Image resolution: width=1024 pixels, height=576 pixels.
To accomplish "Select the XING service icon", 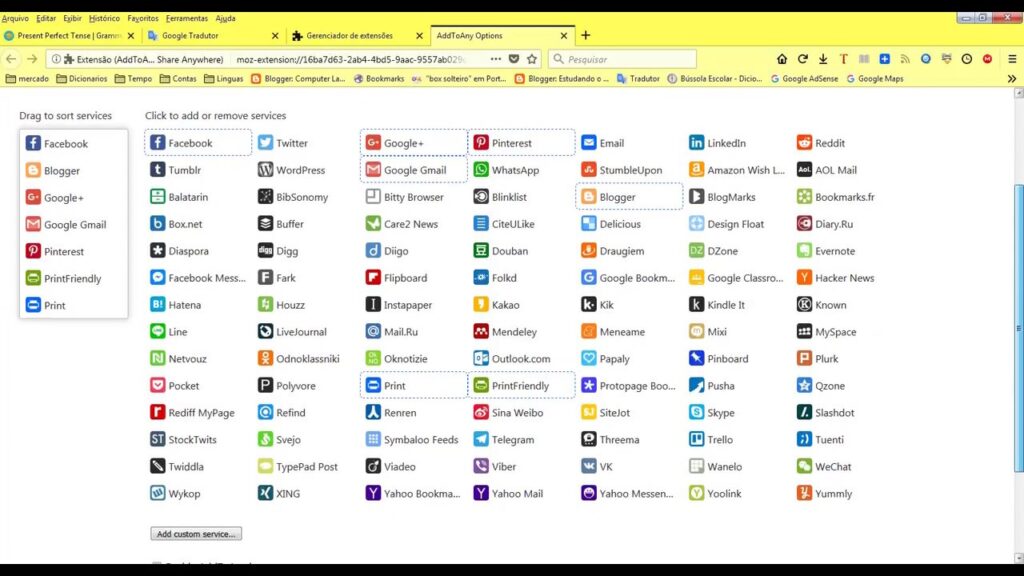I will [x=265, y=494].
